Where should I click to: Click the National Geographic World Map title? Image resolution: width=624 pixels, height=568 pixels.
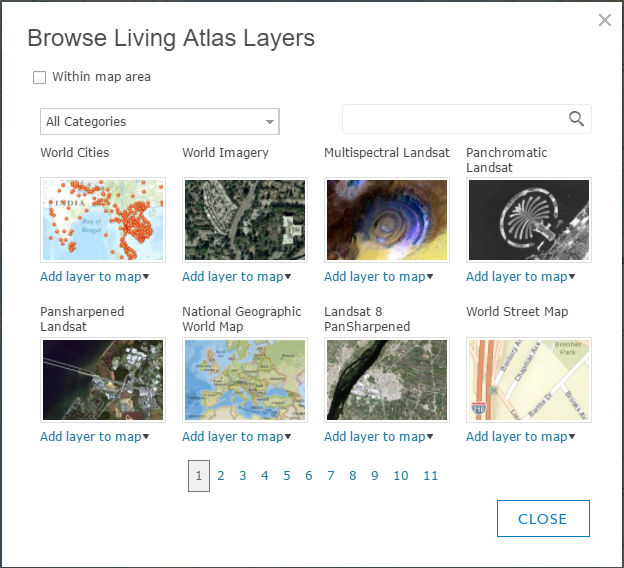(x=242, y=319)
